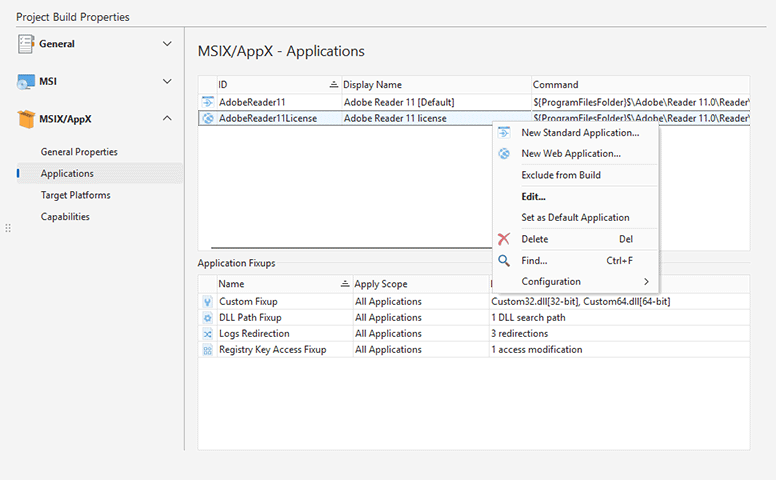Screen dimensions: 776x480
Task: Click the Logs Redirection row icon
Action: coord(207,334)
